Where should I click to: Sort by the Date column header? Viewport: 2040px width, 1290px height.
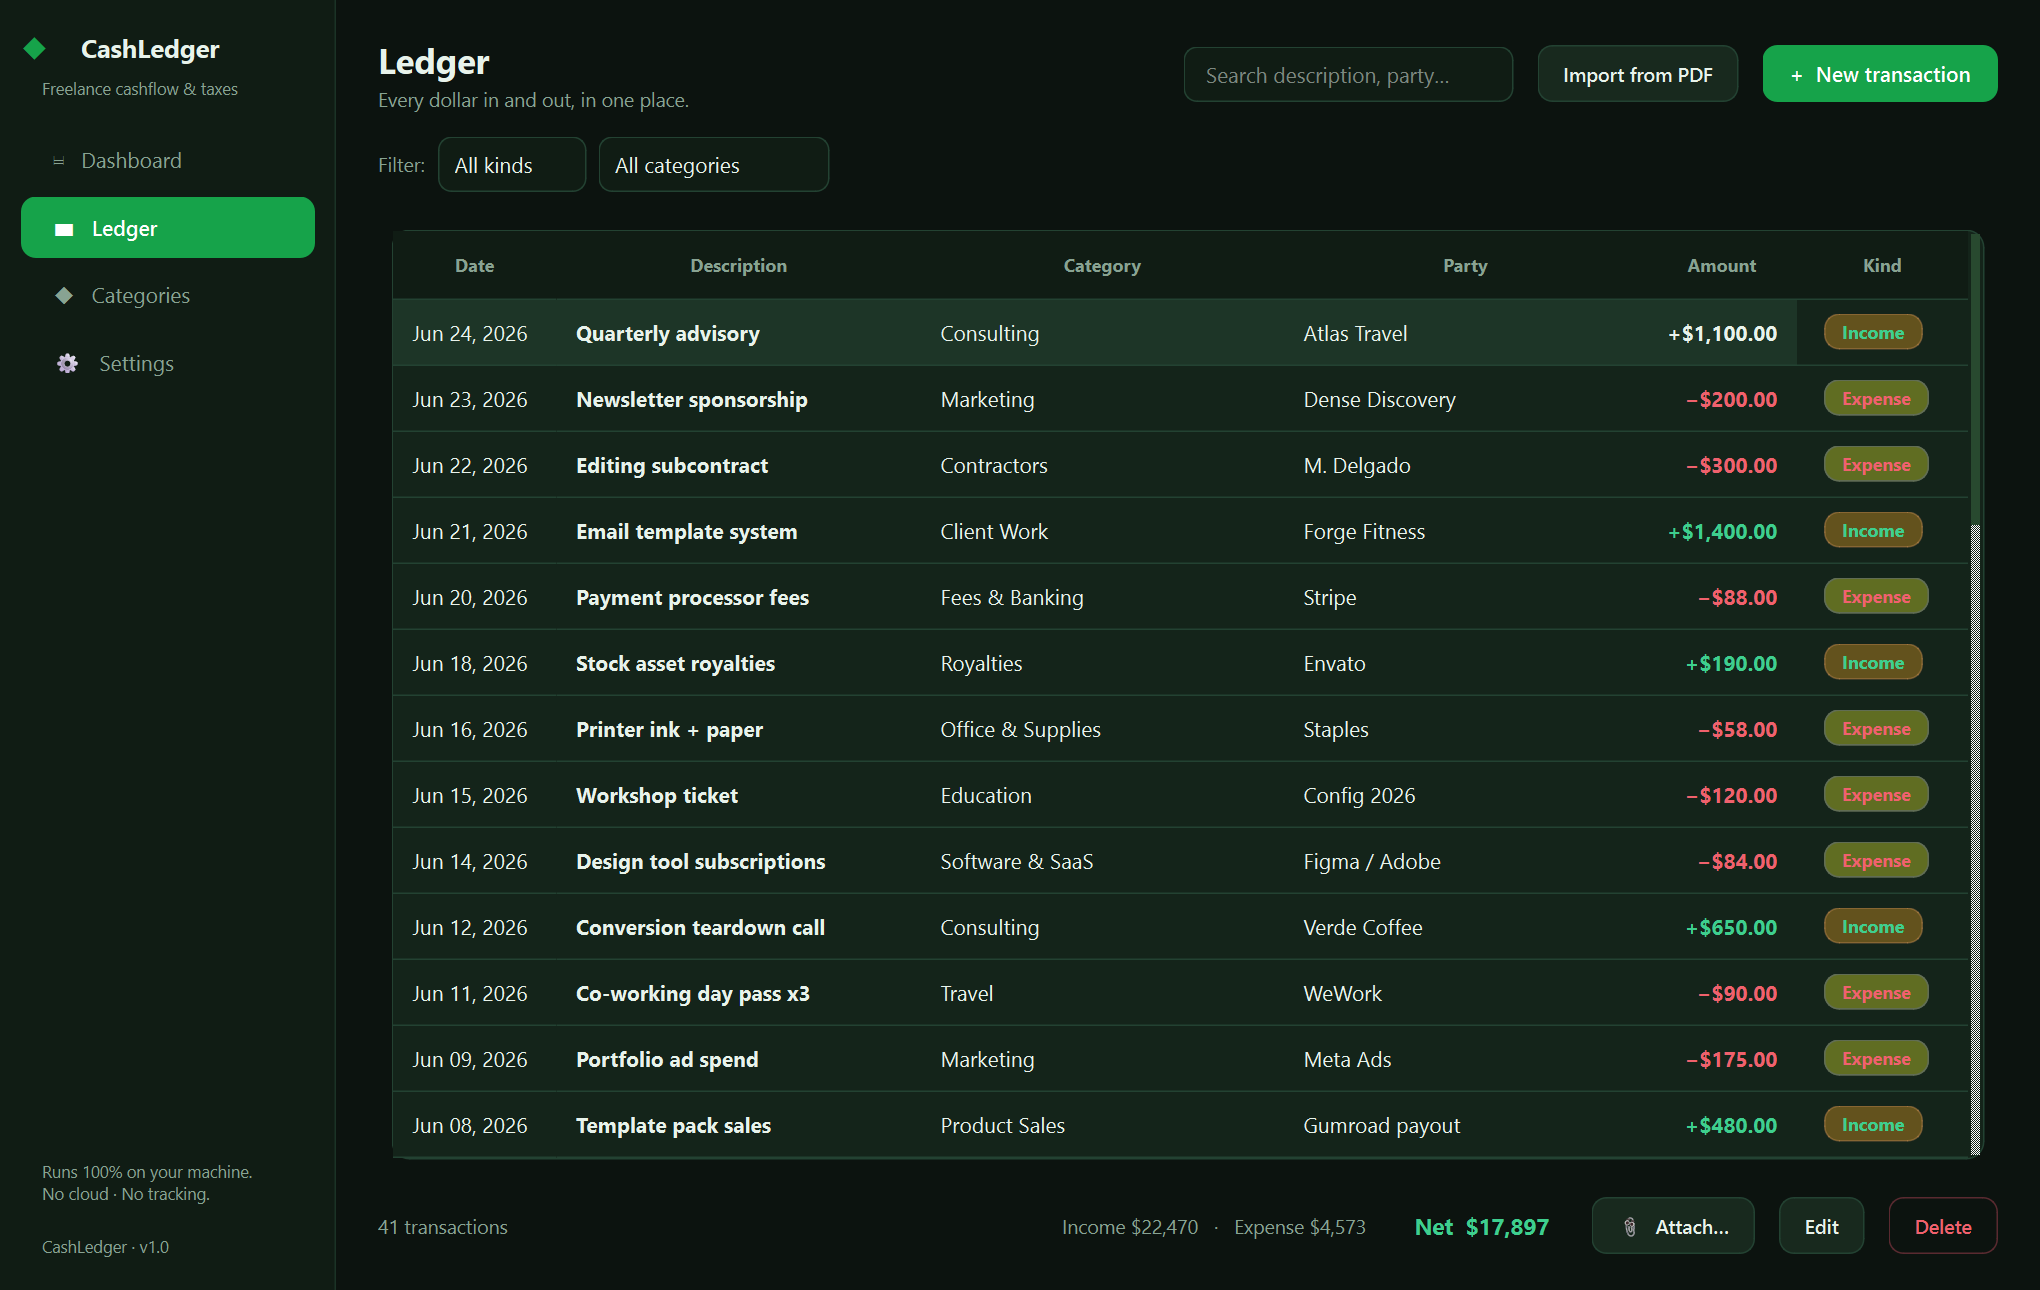[x=474, y=266]
